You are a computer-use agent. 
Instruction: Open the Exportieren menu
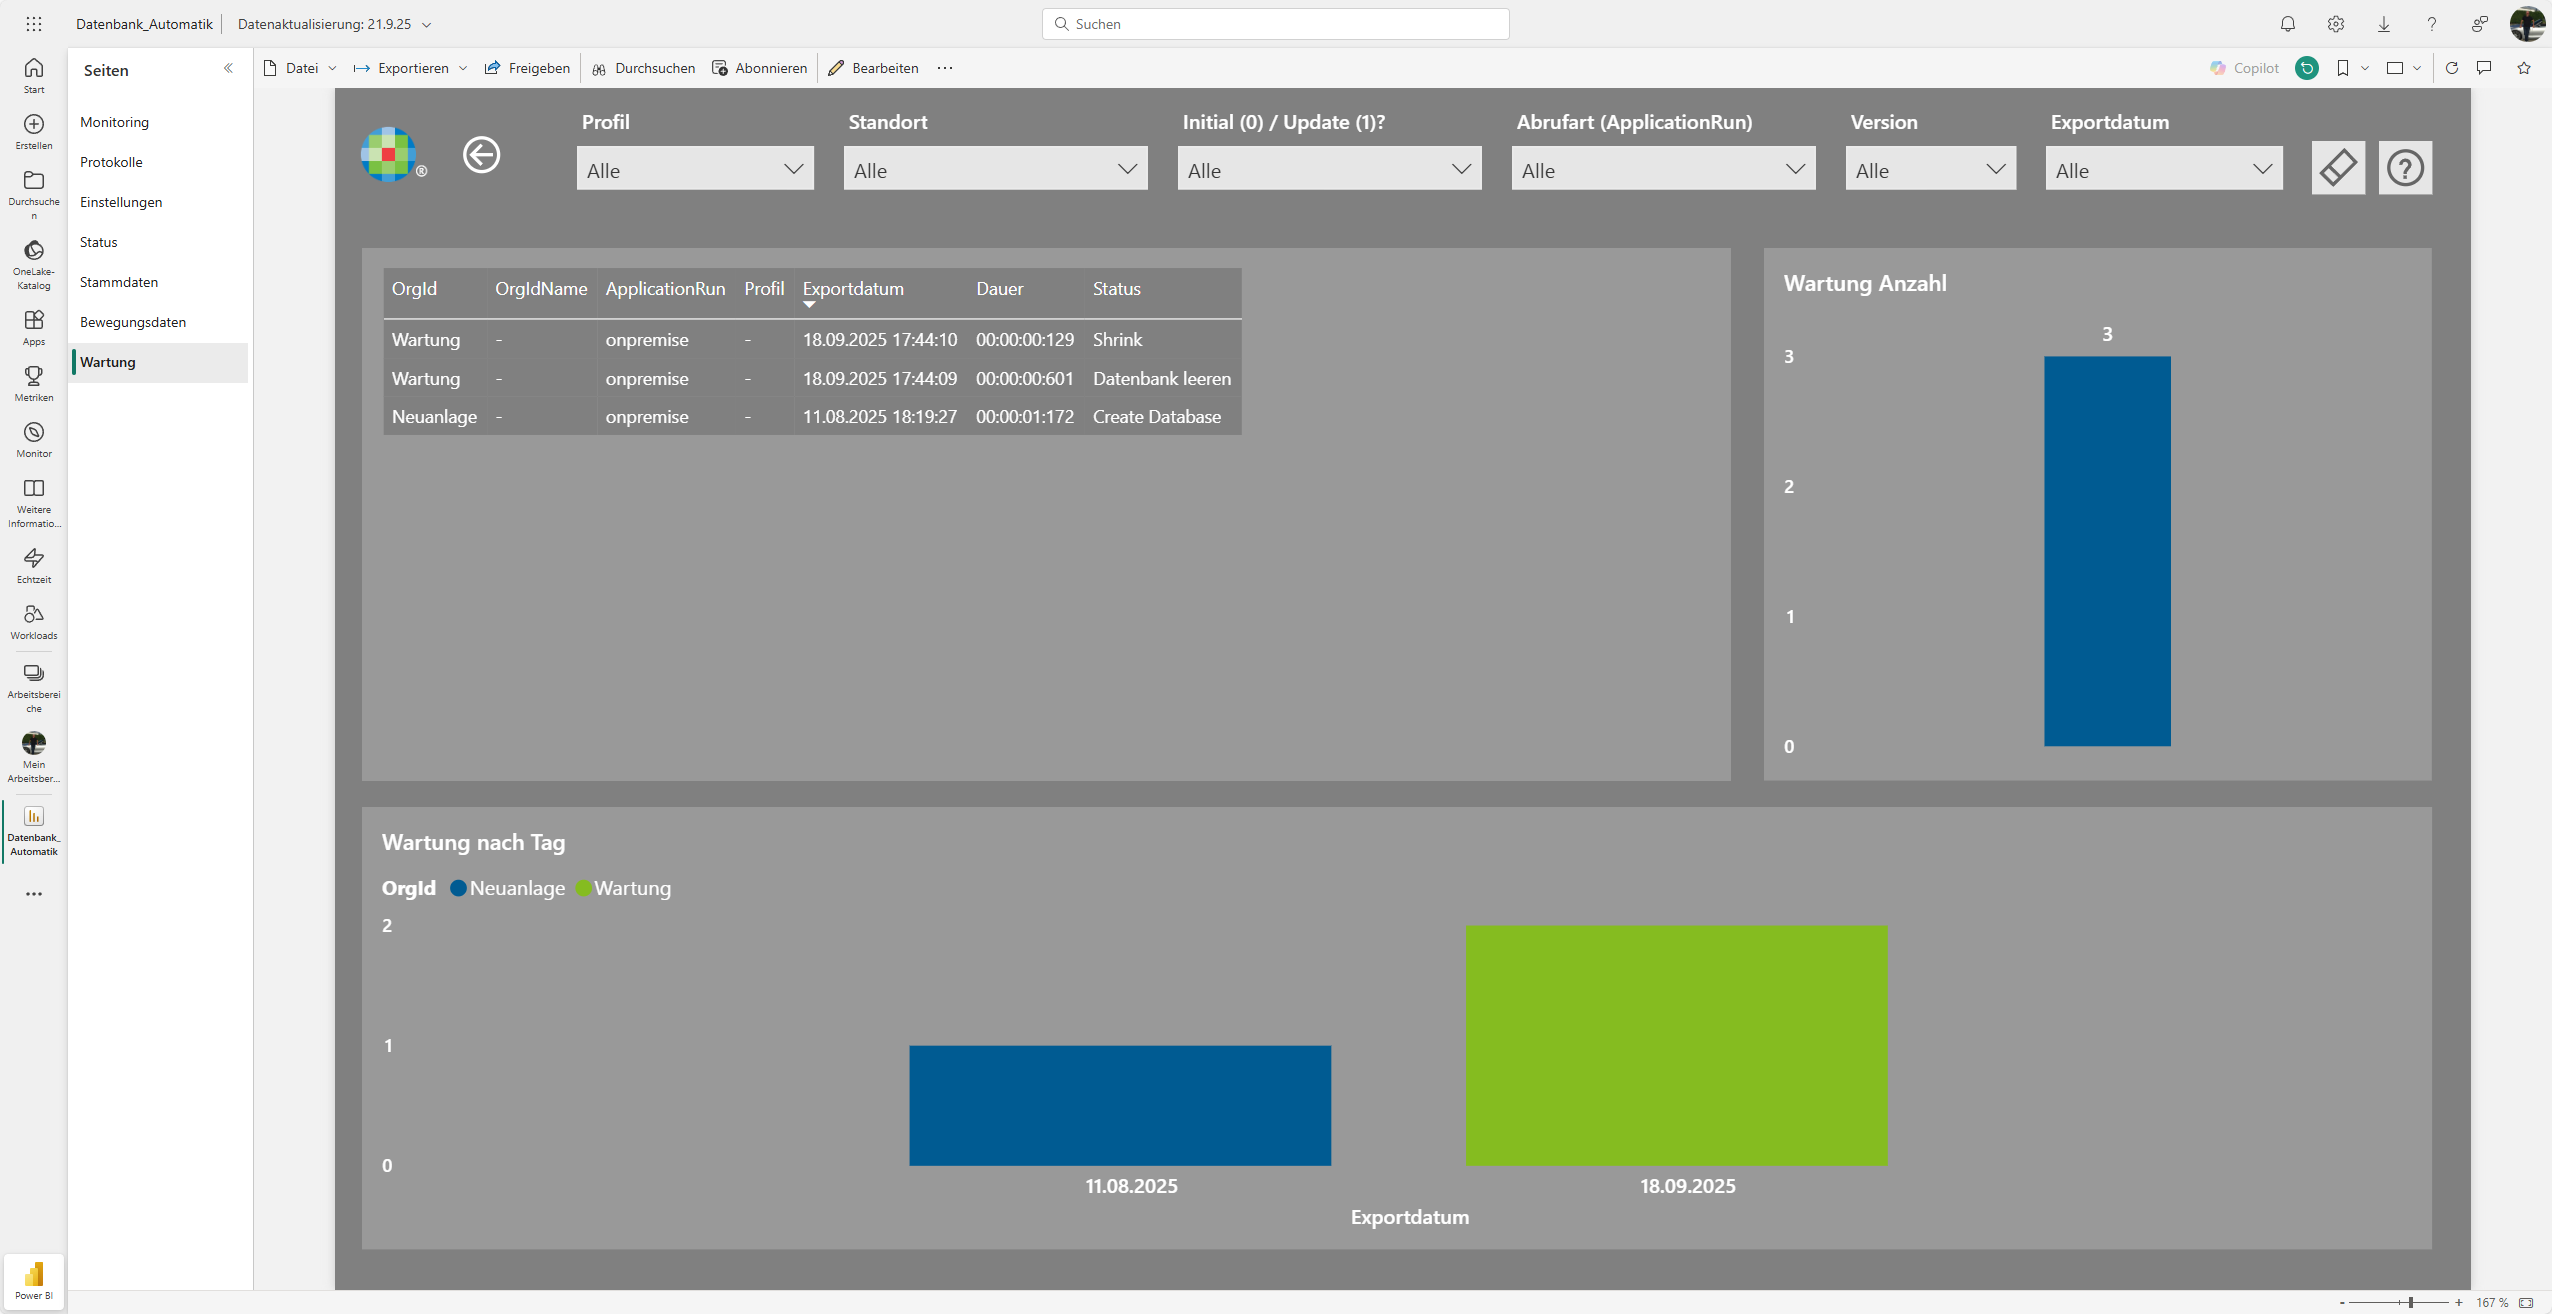[410, 68]
